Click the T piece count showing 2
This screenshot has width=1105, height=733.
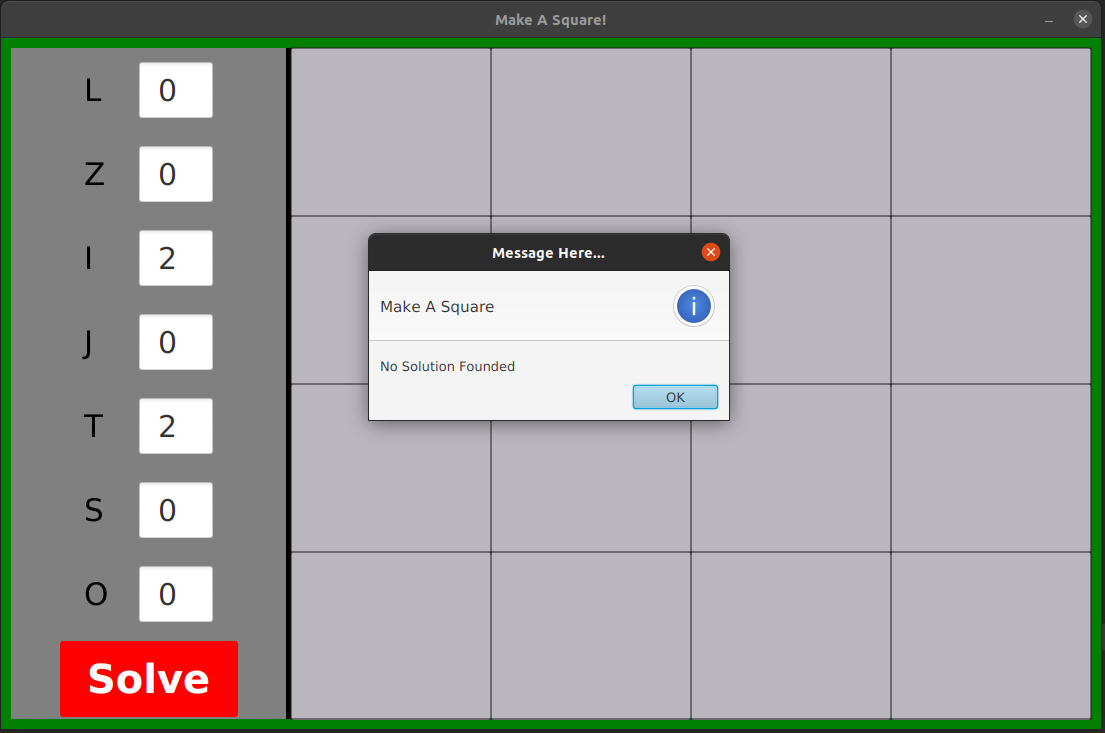click(x=176, y=426)
